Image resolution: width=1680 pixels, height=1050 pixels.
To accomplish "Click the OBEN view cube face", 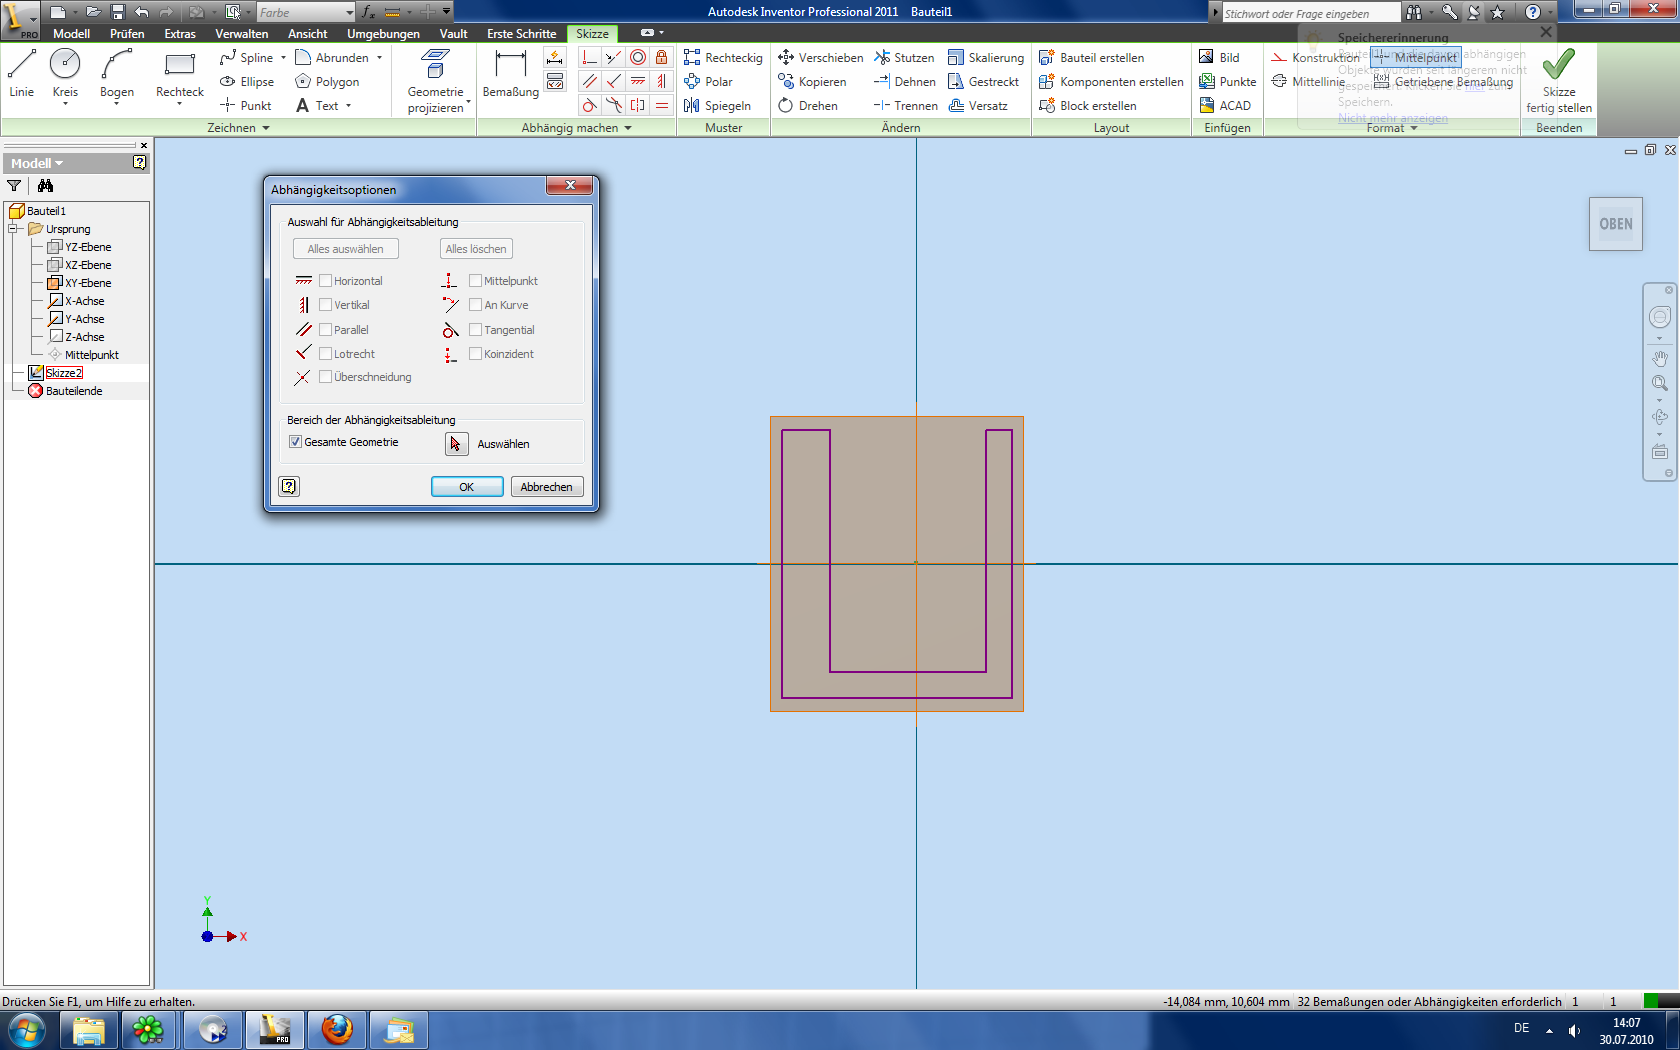I will tap(1615, 224).
